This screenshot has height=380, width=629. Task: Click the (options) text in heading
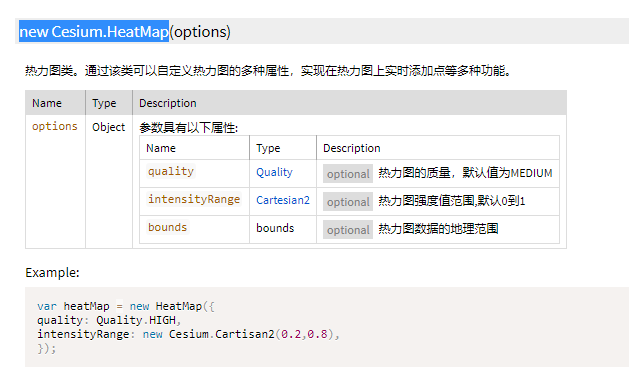pyautogui.click(x=200, y=32)
